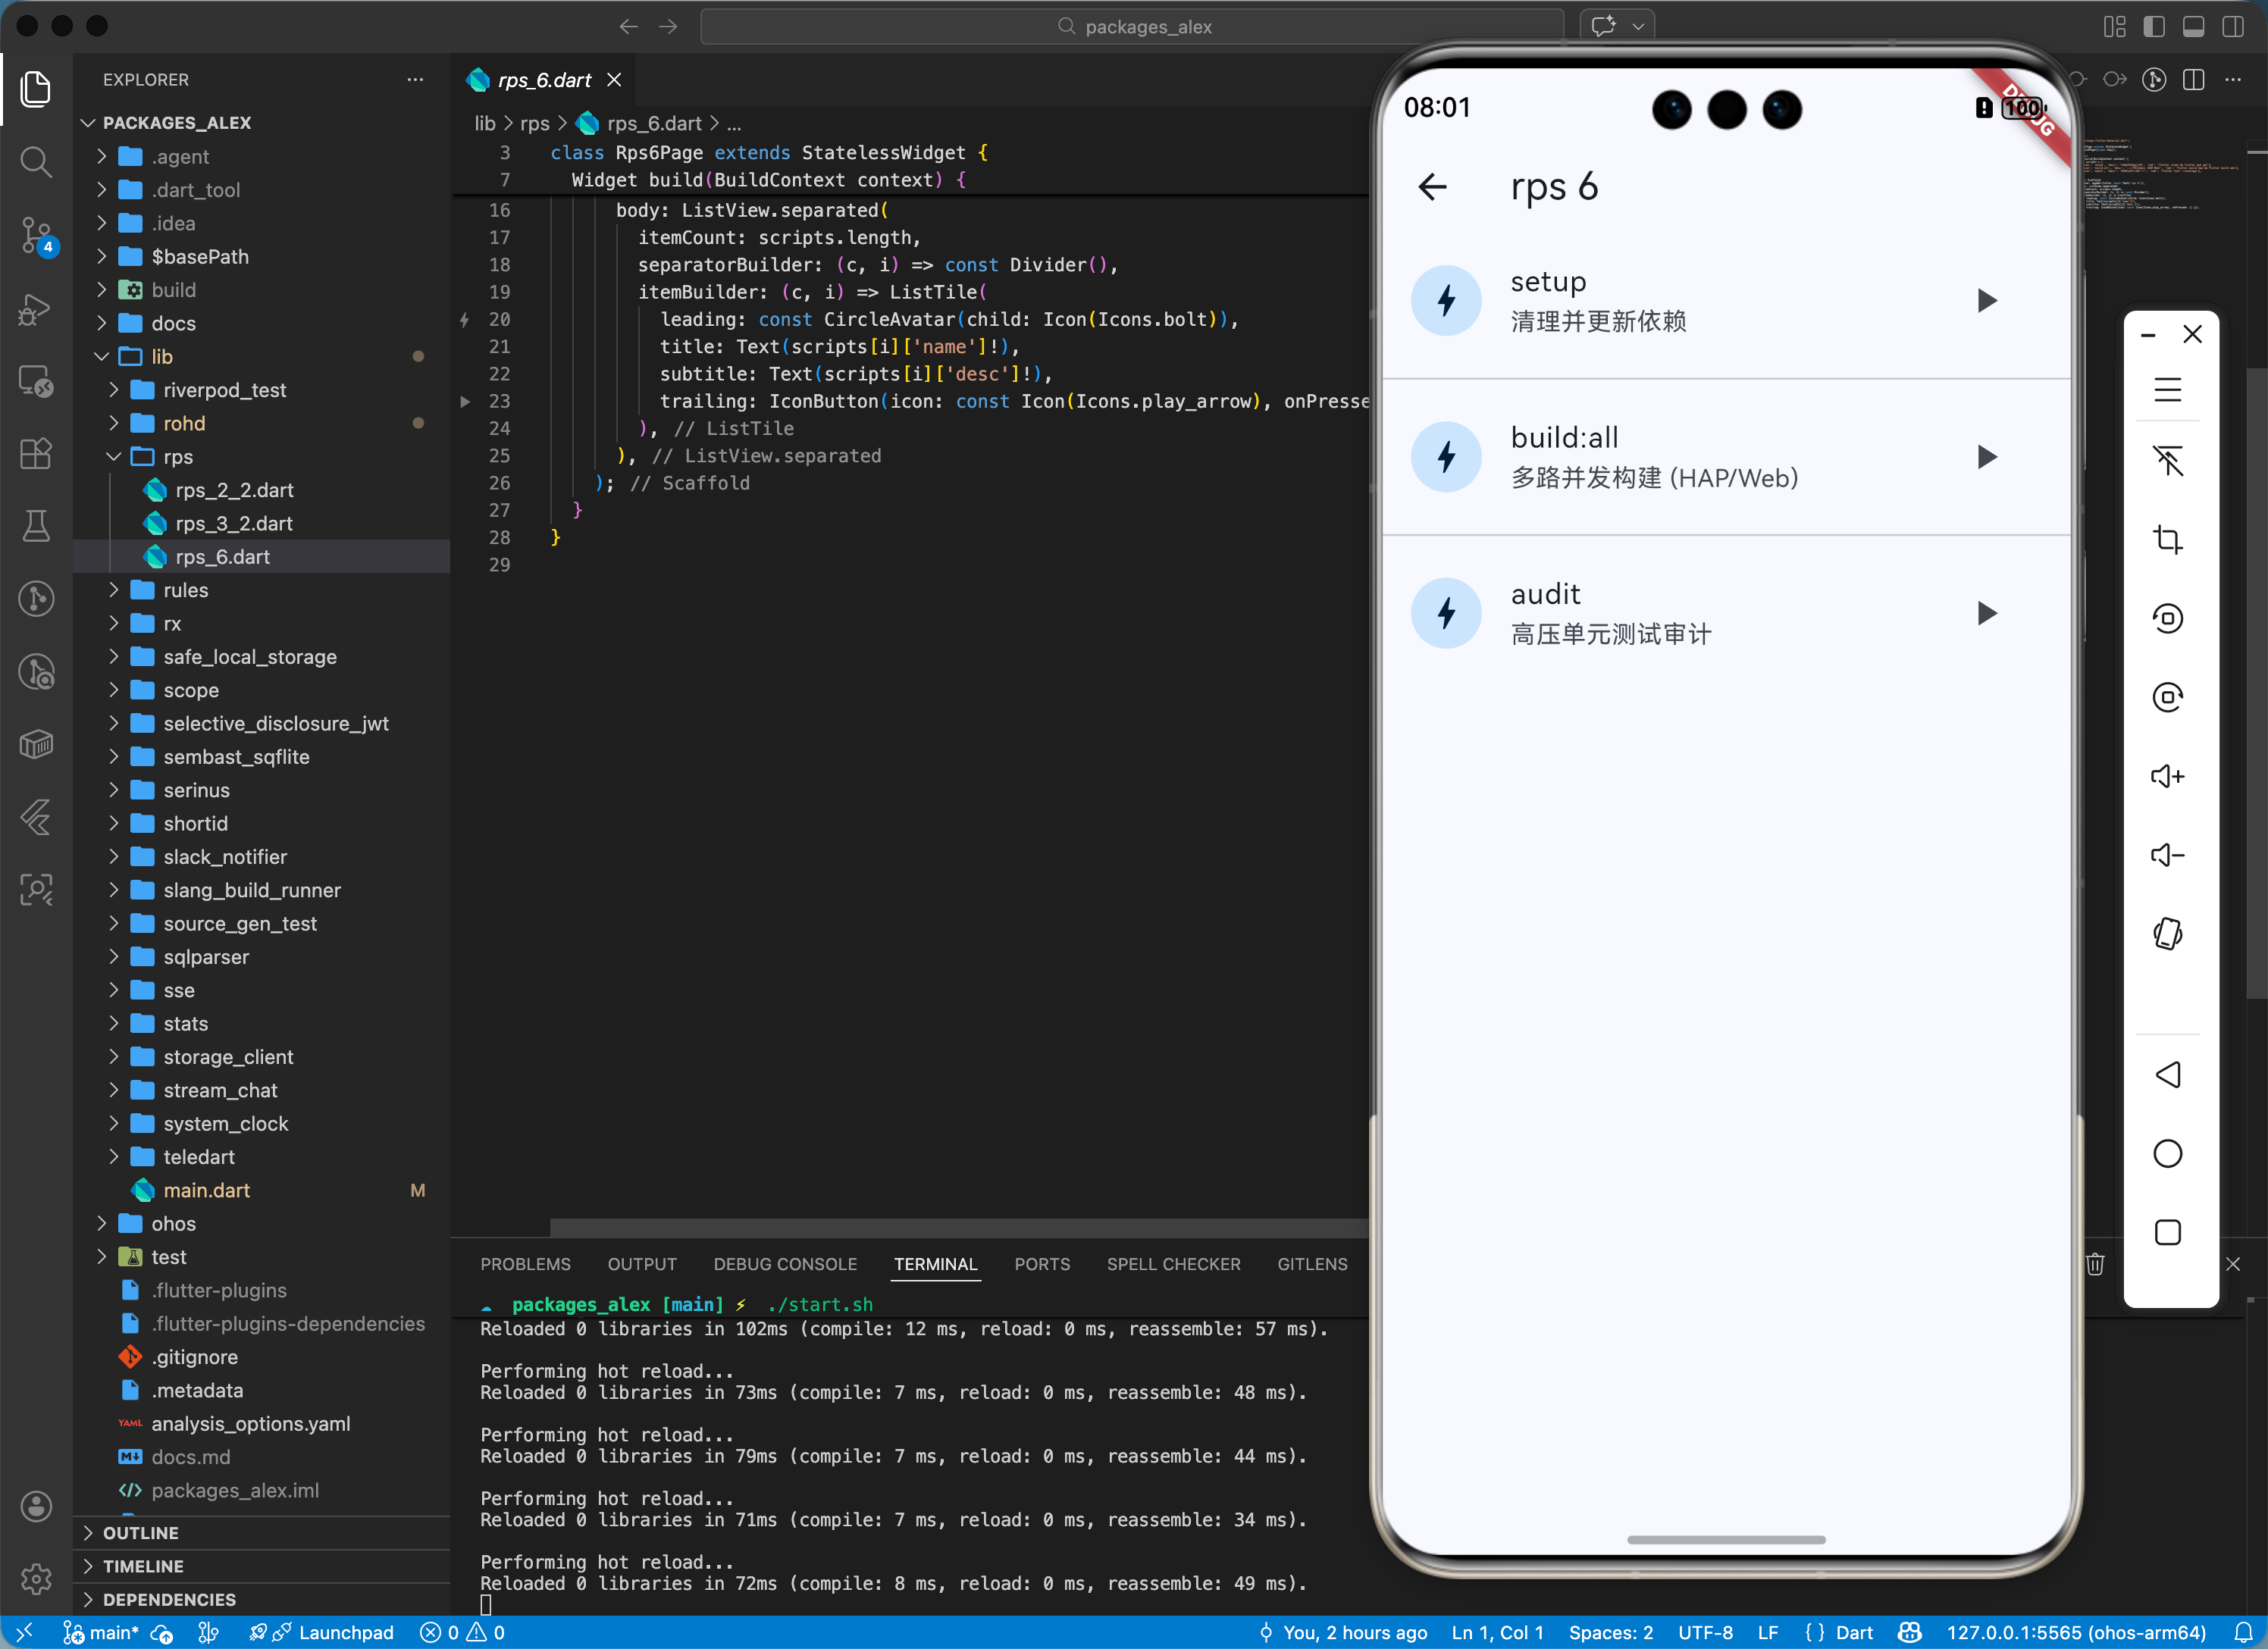
Task: Open the Search view in activity bar
Action: [36, 161]
